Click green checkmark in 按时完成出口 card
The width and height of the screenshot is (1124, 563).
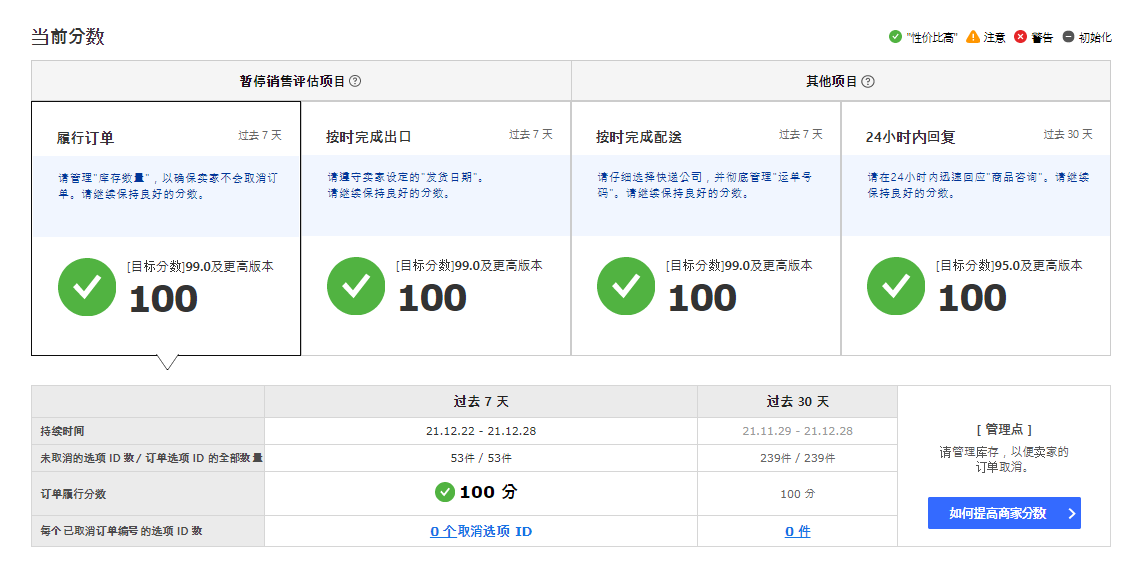(356, 286)
